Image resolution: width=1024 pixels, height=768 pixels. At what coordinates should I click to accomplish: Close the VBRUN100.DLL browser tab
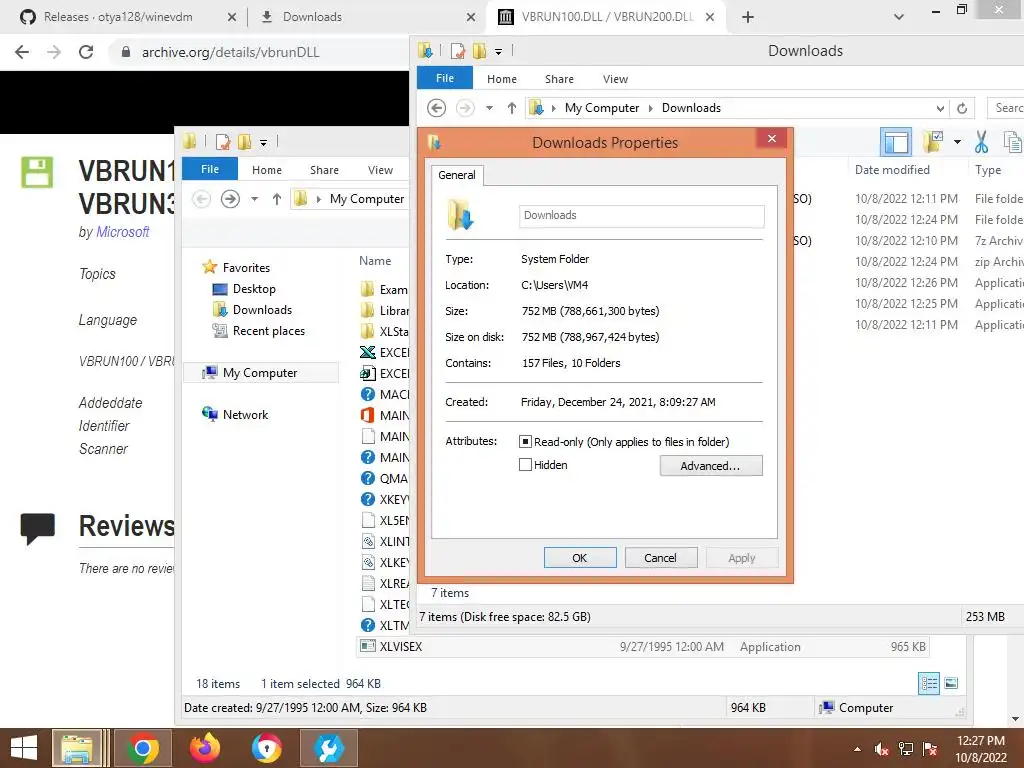pyautogui.click(x=710, y=17)
